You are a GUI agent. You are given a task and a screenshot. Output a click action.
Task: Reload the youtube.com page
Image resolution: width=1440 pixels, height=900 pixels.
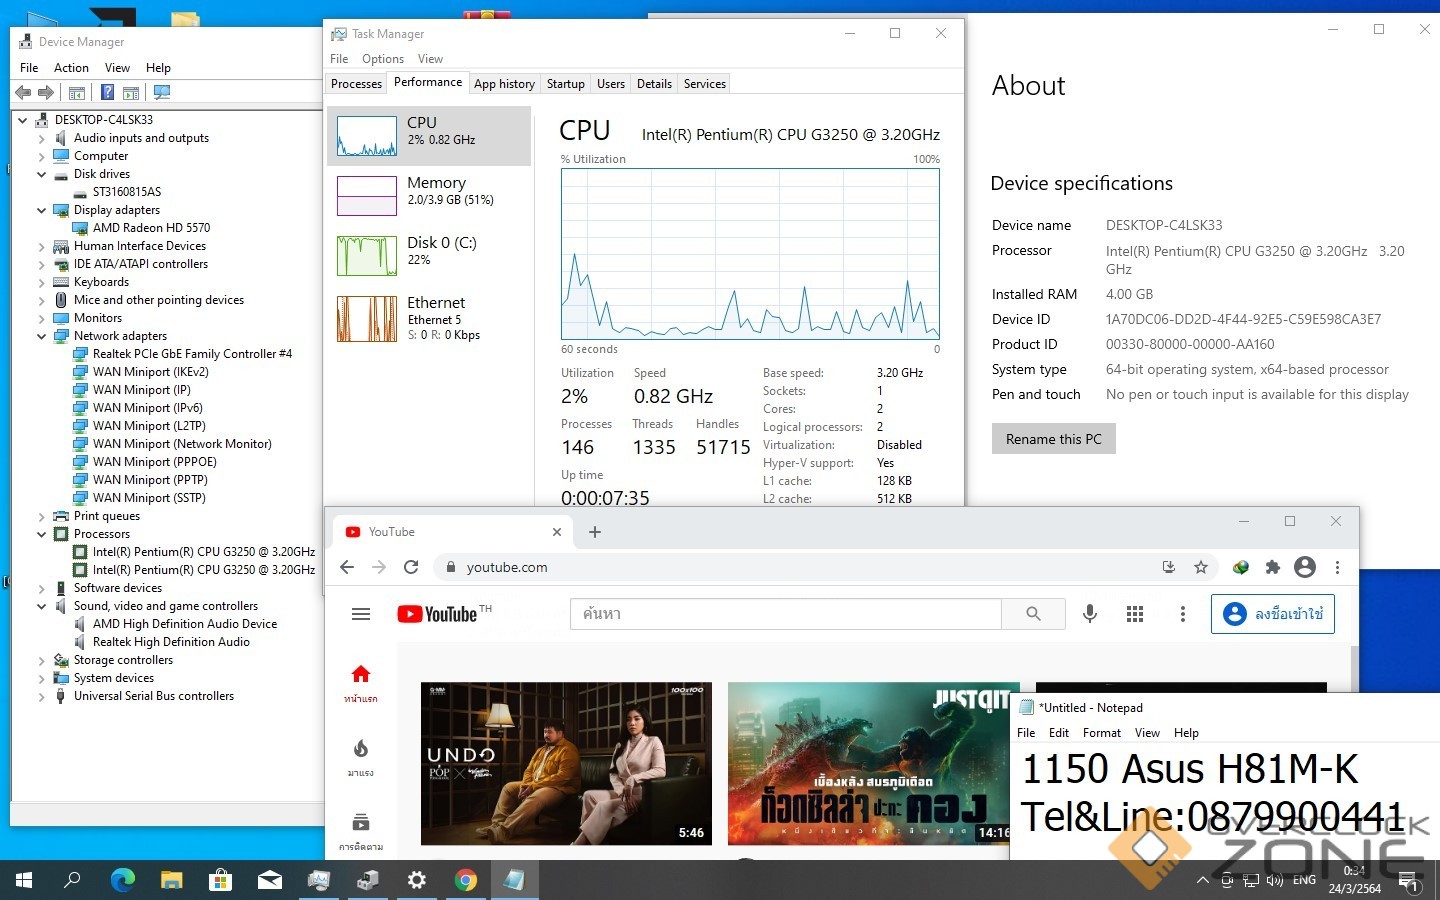(x=411, y=567)
